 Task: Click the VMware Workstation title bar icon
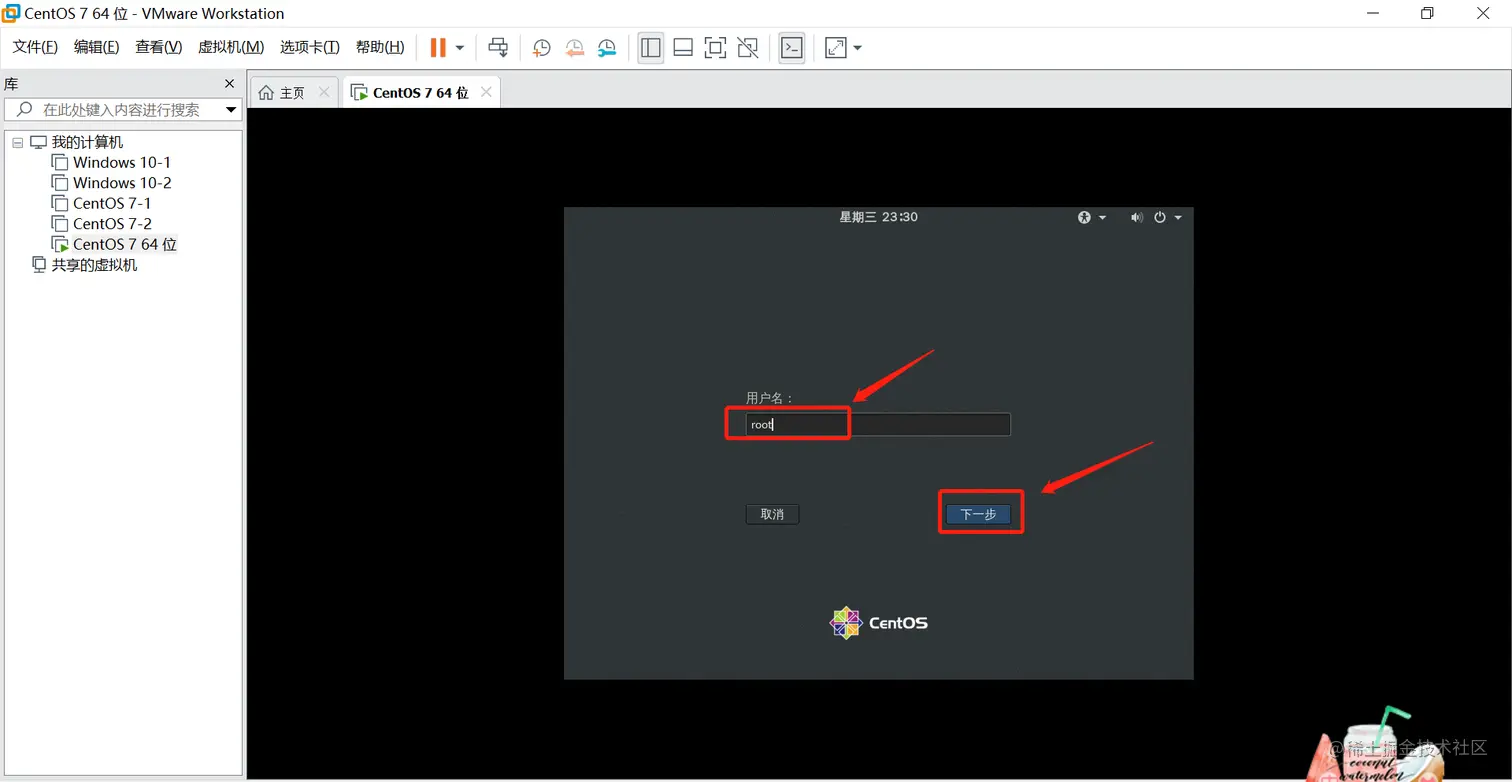click(x=11, y=13)
